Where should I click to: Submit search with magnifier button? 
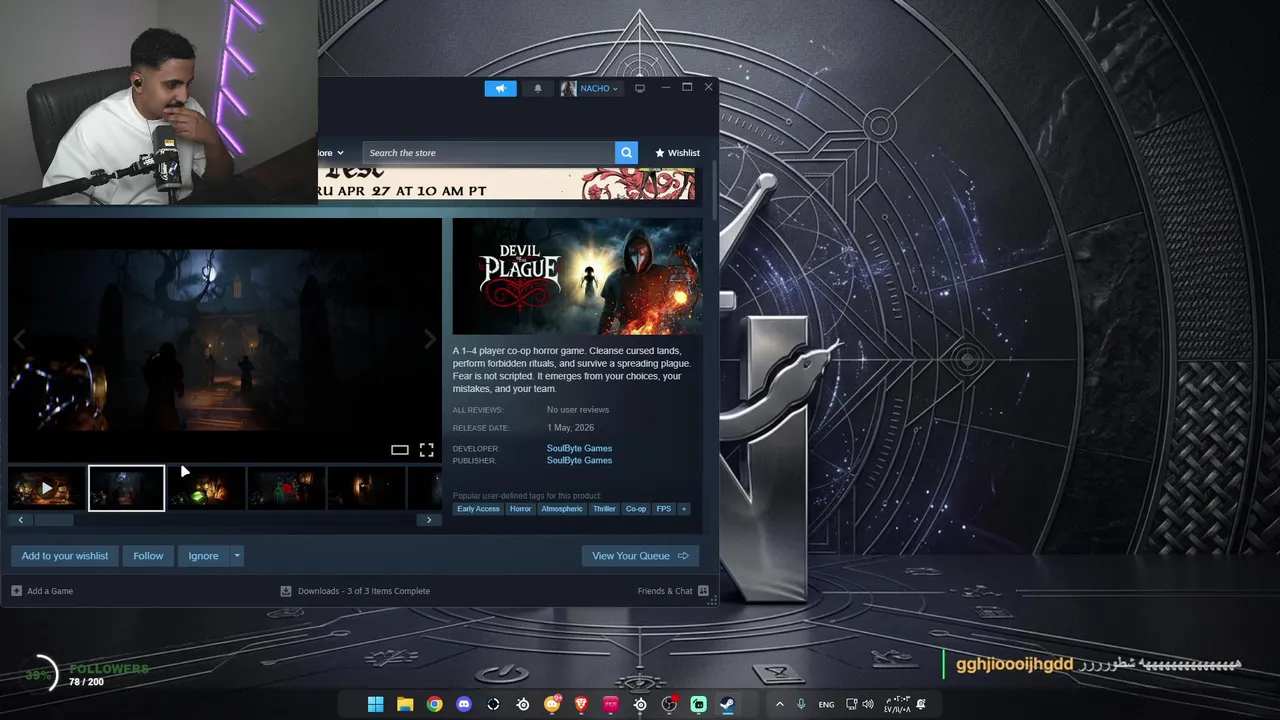(627, 153)
